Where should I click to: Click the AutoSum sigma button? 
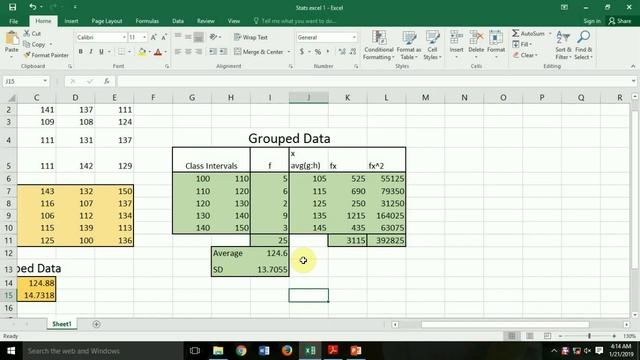(x=529, y=33)
